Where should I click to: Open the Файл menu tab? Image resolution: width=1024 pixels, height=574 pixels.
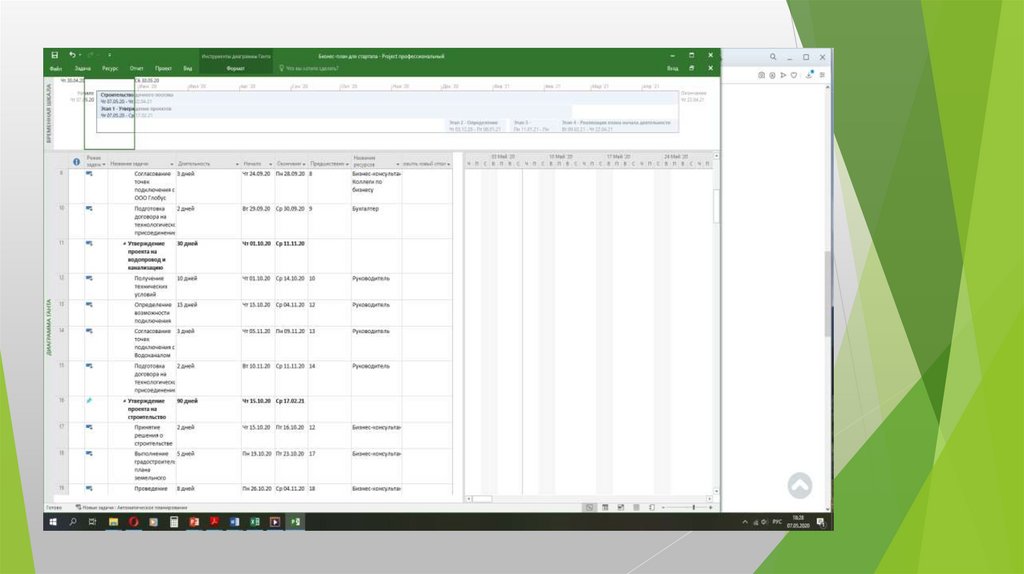[56, 69]
